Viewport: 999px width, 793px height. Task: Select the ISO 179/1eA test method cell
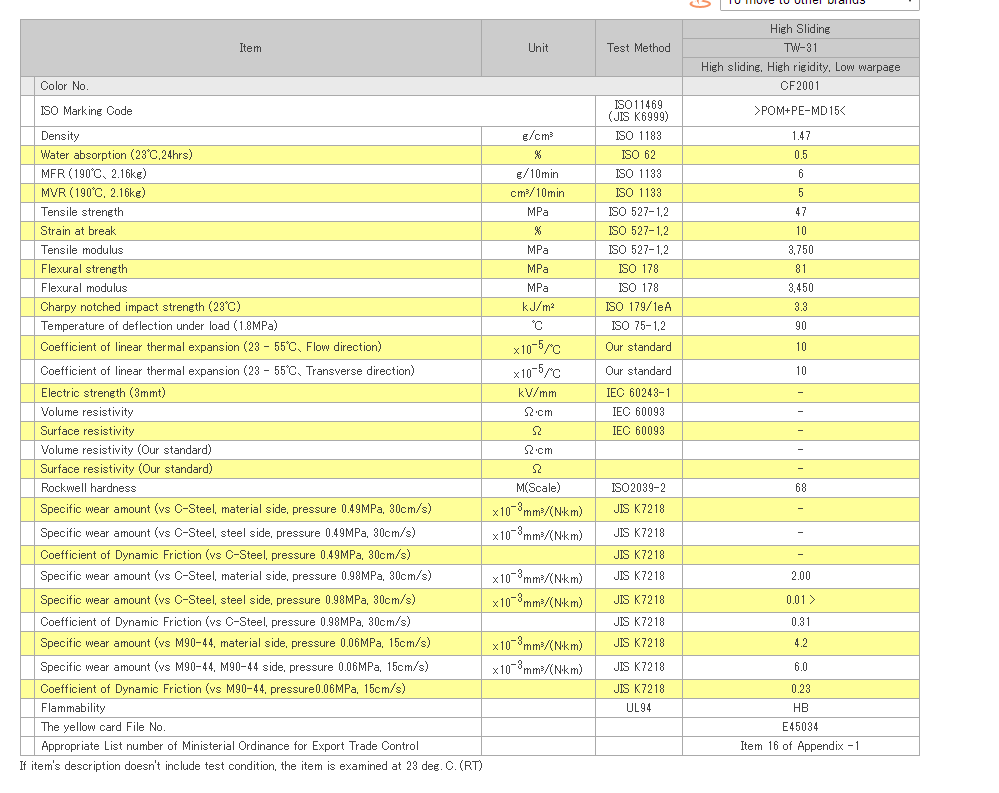(638, 307)
